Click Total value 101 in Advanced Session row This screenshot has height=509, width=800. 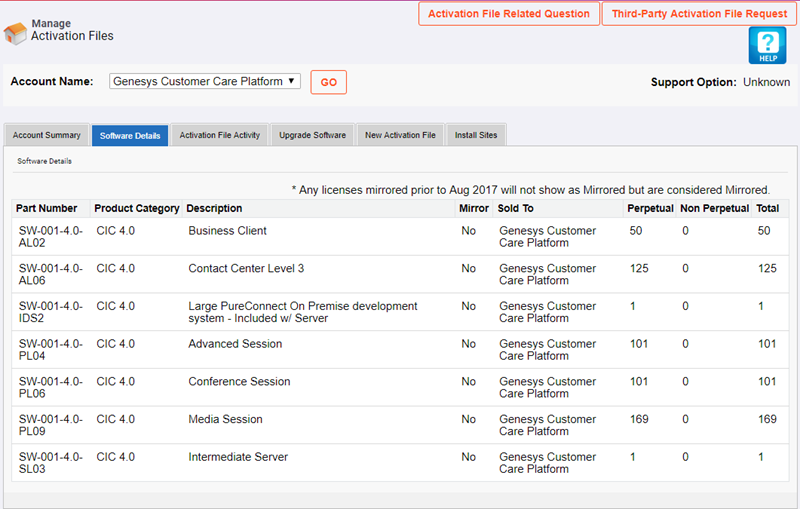[x=767, y=344]
